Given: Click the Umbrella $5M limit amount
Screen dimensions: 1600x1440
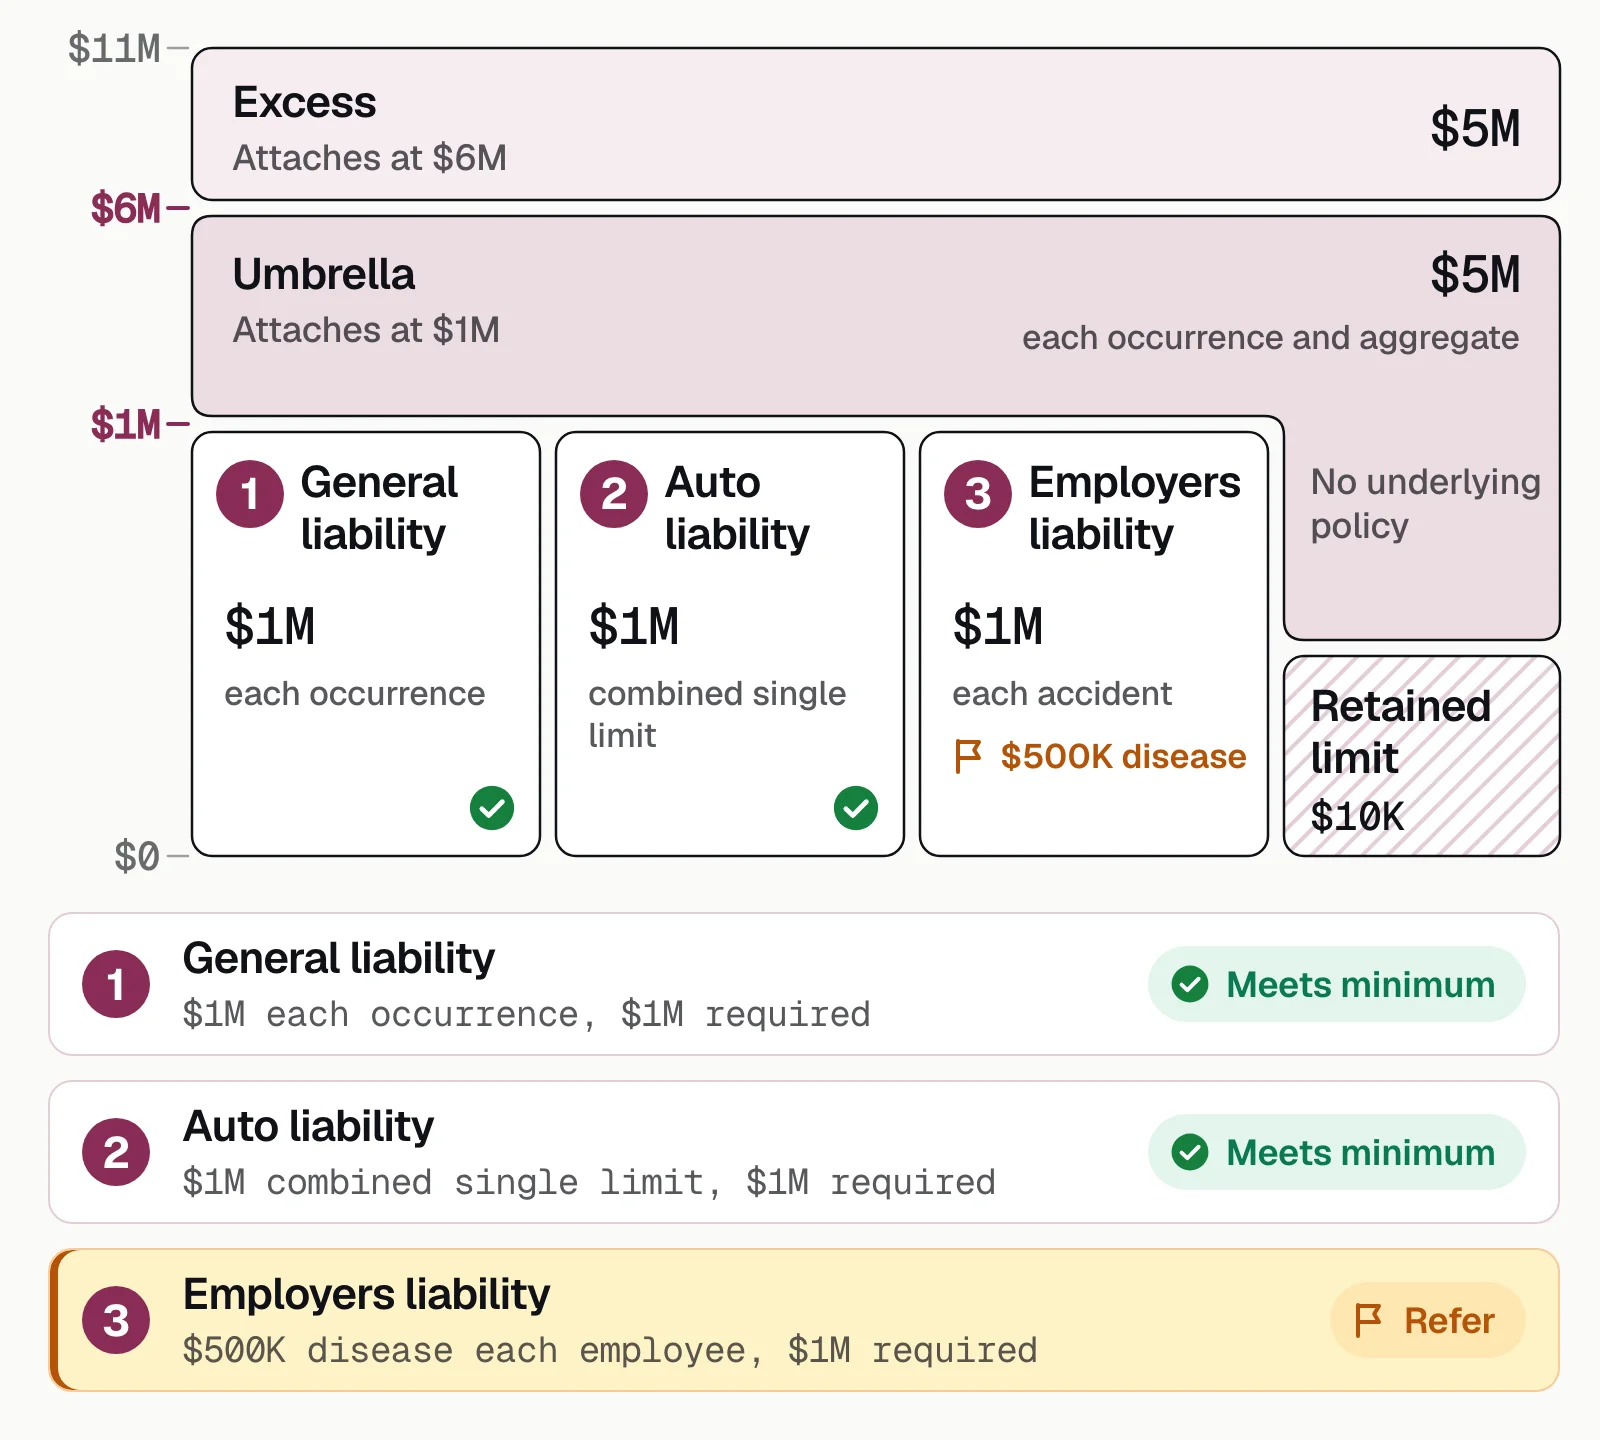Looking at the screenshot, I should [1475, 274].
